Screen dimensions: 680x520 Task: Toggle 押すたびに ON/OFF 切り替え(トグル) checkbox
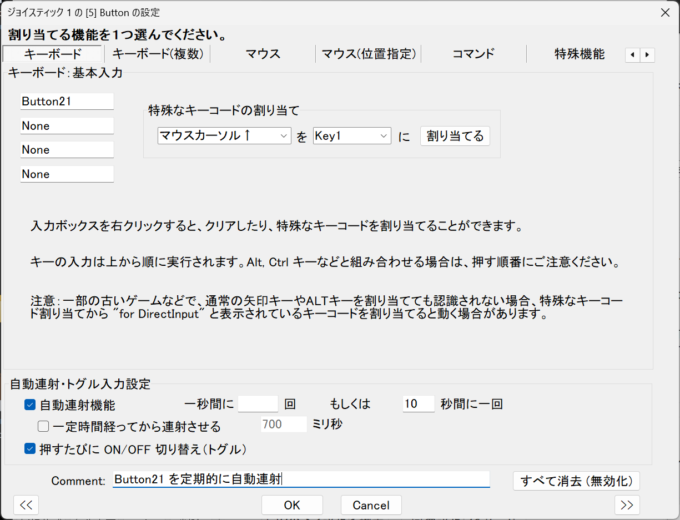point(30,449)
